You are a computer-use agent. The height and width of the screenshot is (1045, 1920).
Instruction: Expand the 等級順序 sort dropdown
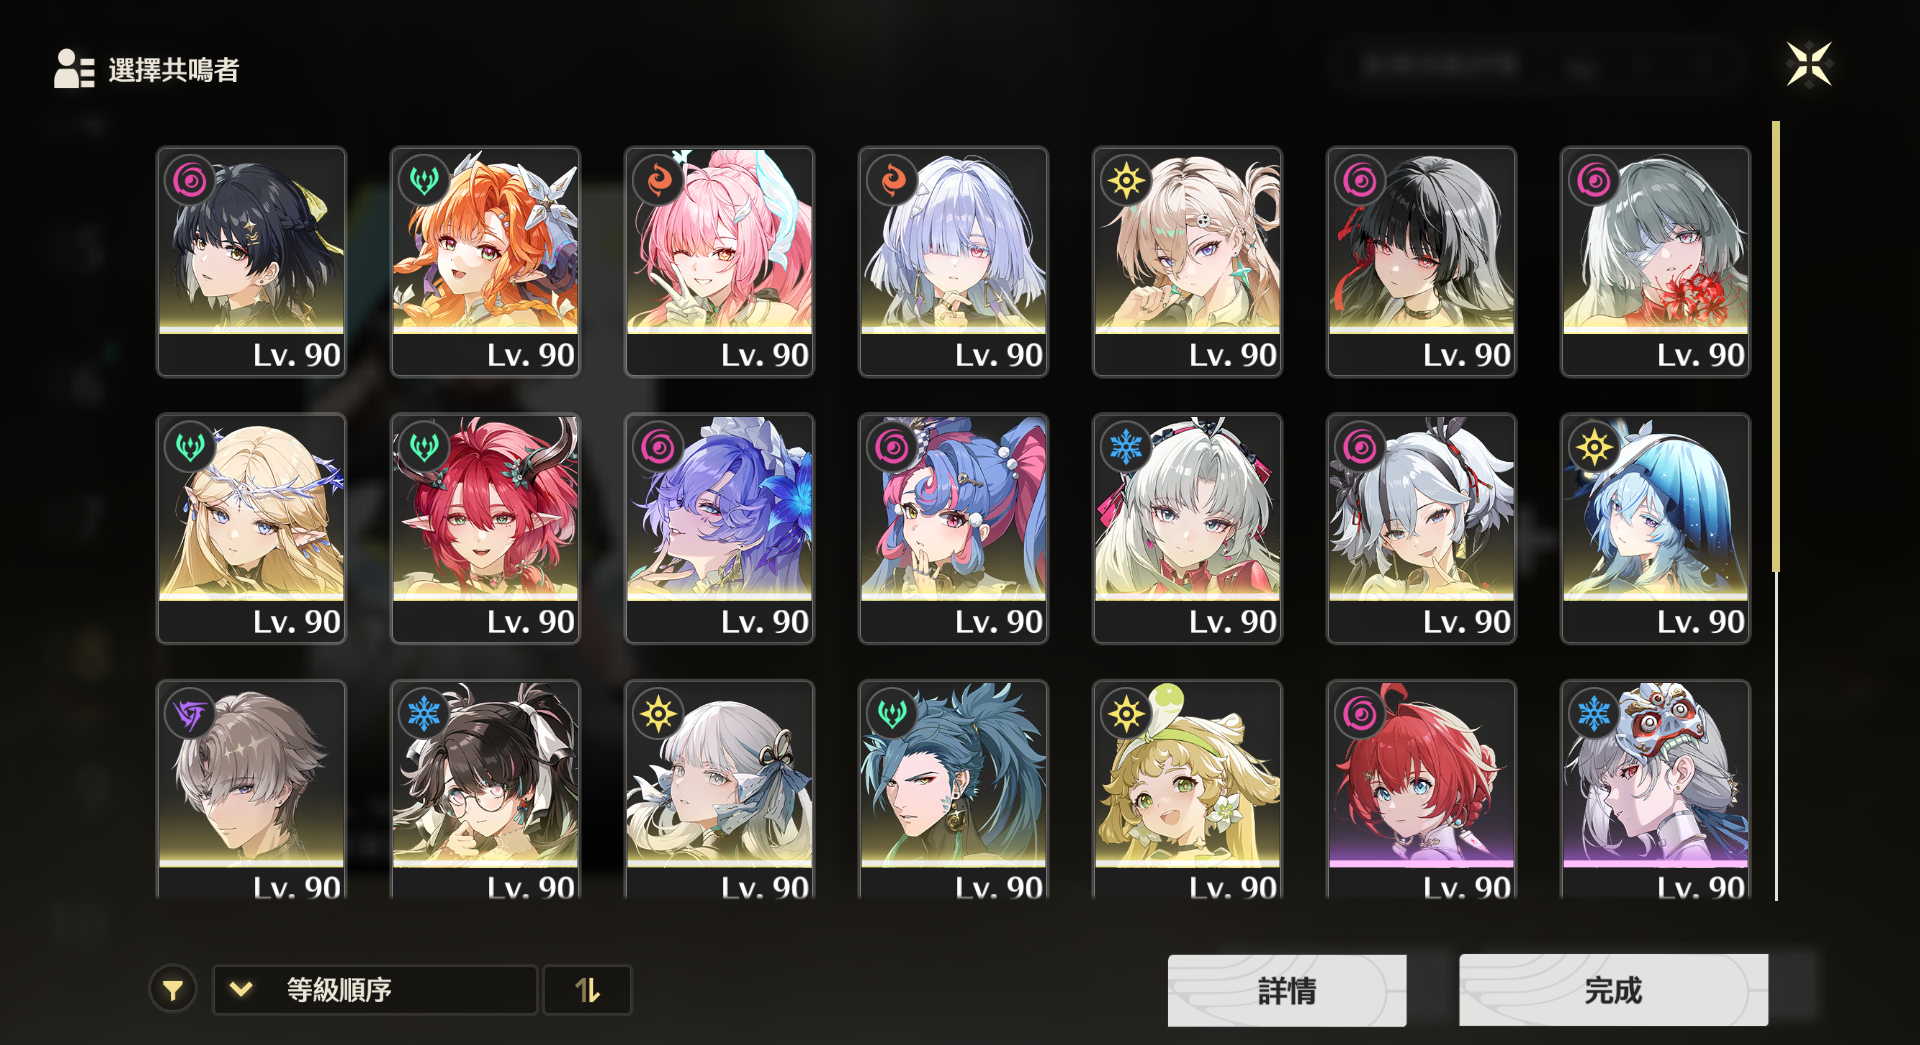[375, 990]
